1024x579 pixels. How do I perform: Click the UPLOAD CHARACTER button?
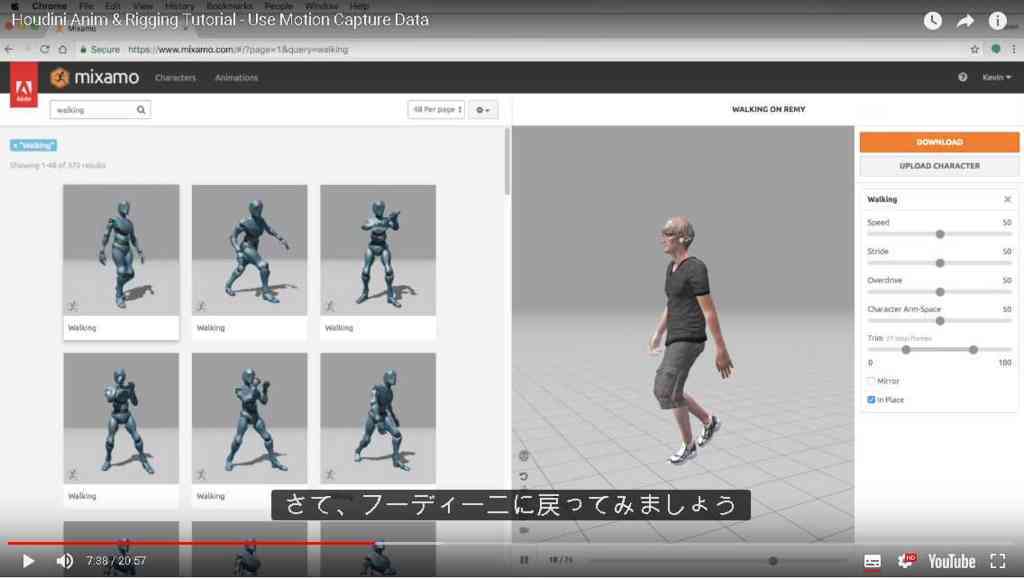938,166
